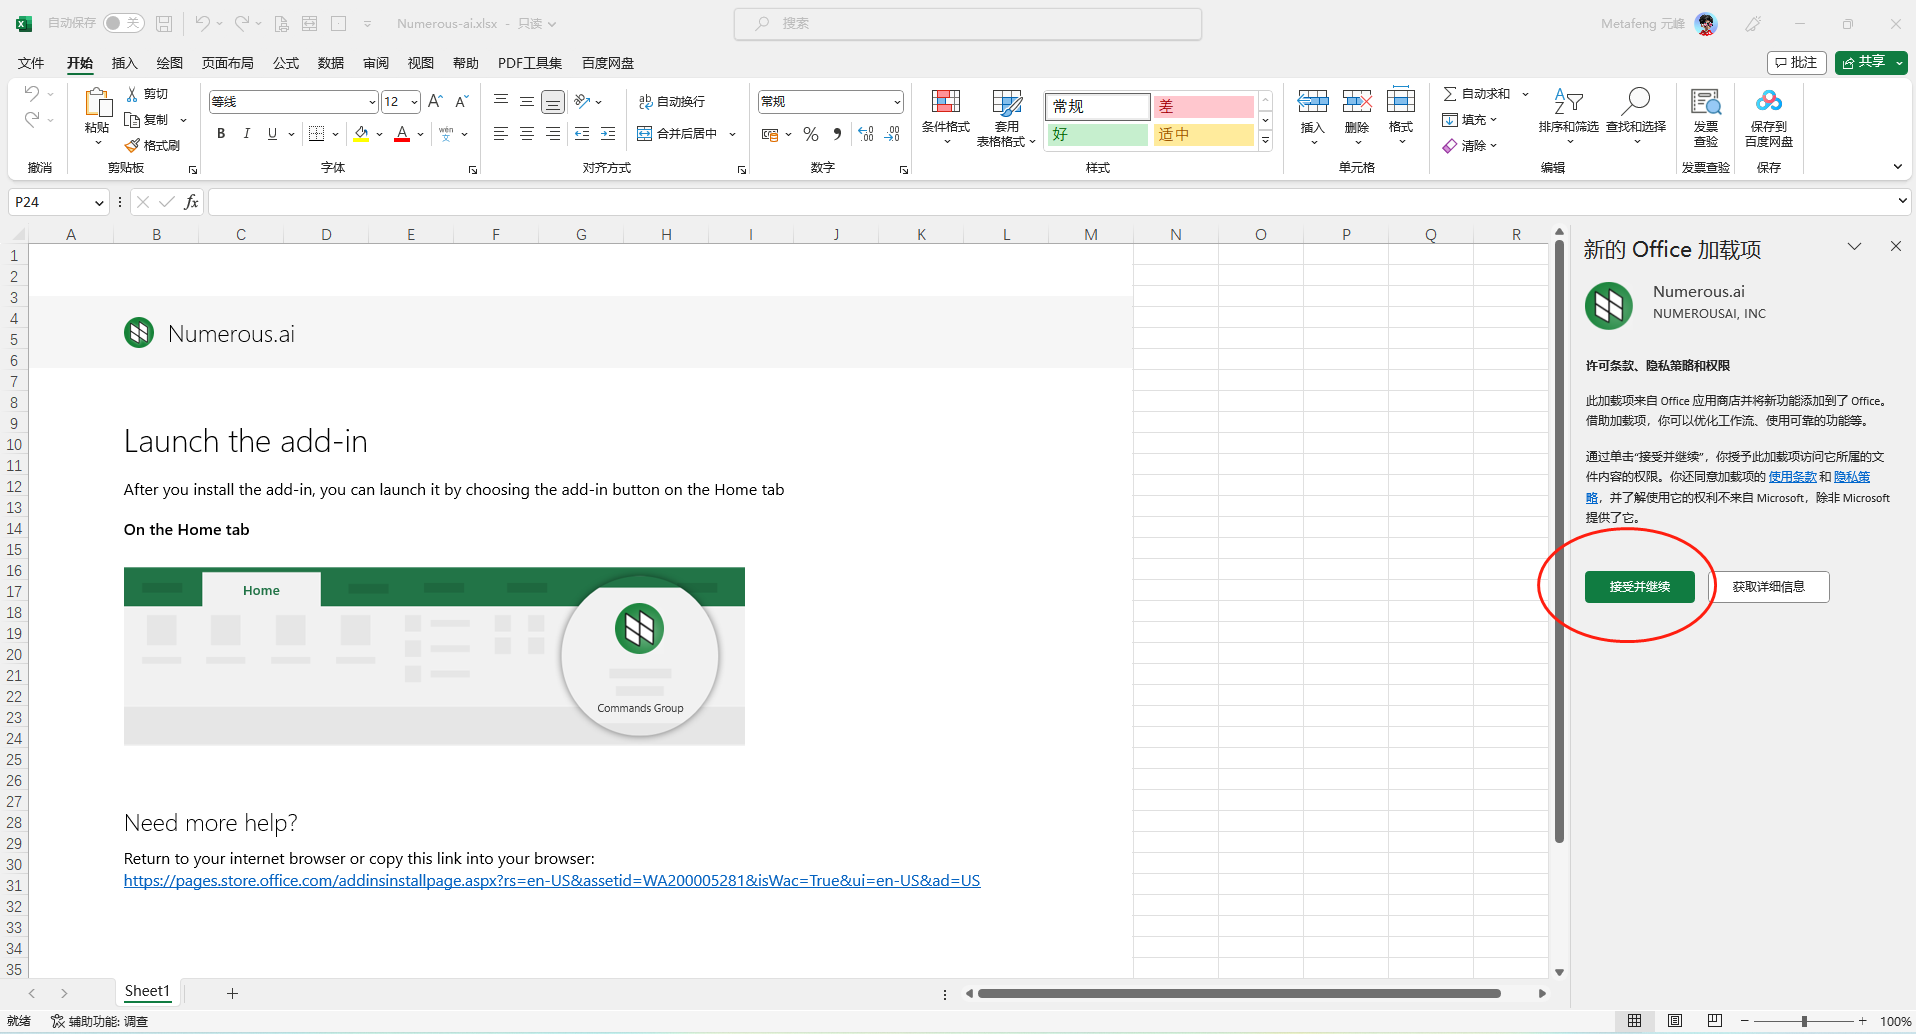The height and width of the screenshot is (1034, 1916).
Task: Open the number format dropdown (常规)
Action: [897, 102]
